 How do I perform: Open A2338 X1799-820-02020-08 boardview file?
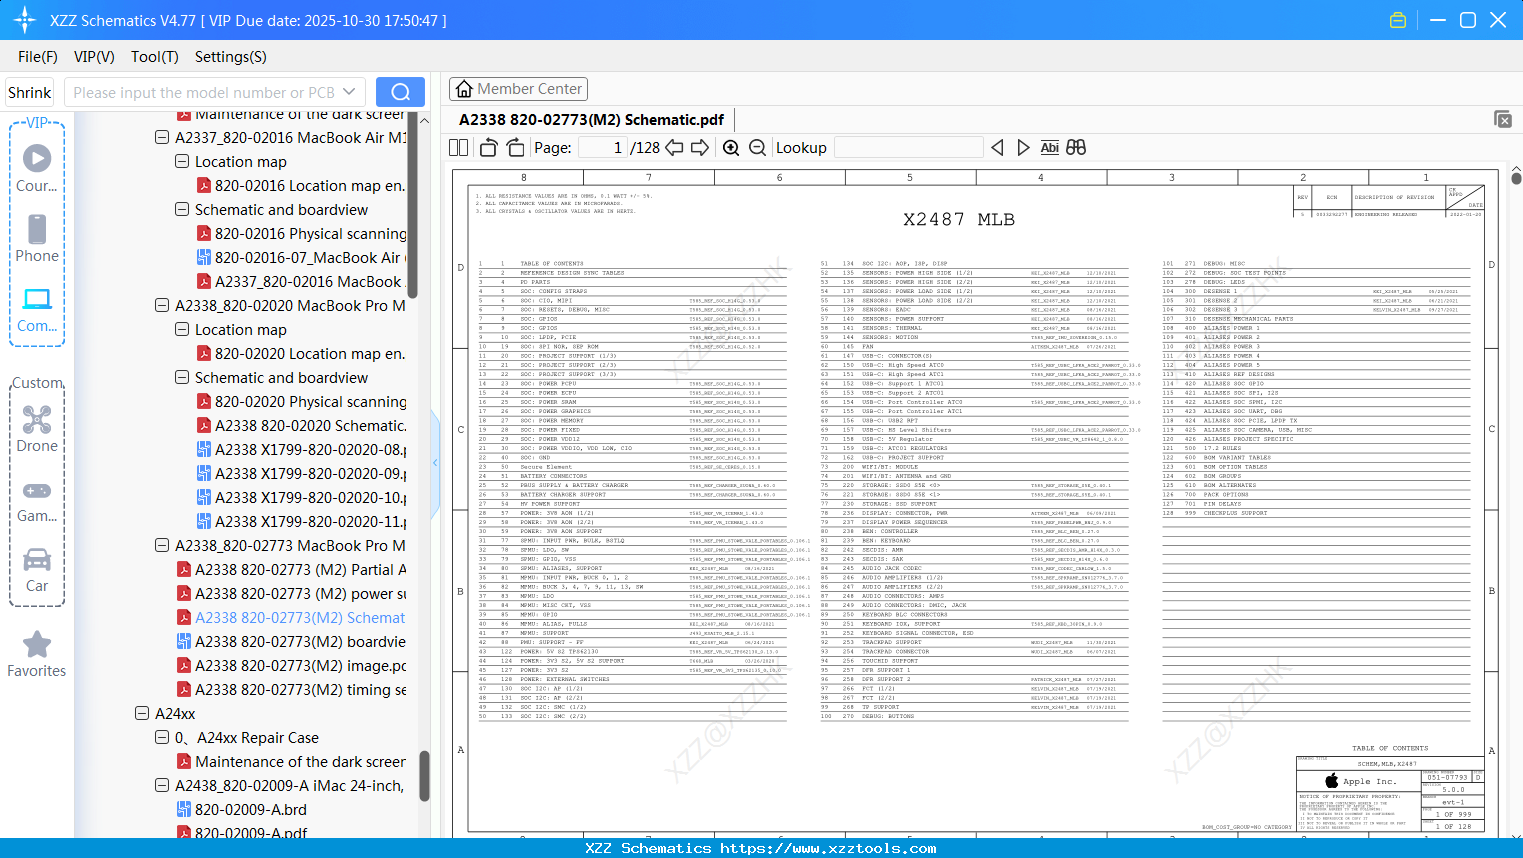(301, 449)
